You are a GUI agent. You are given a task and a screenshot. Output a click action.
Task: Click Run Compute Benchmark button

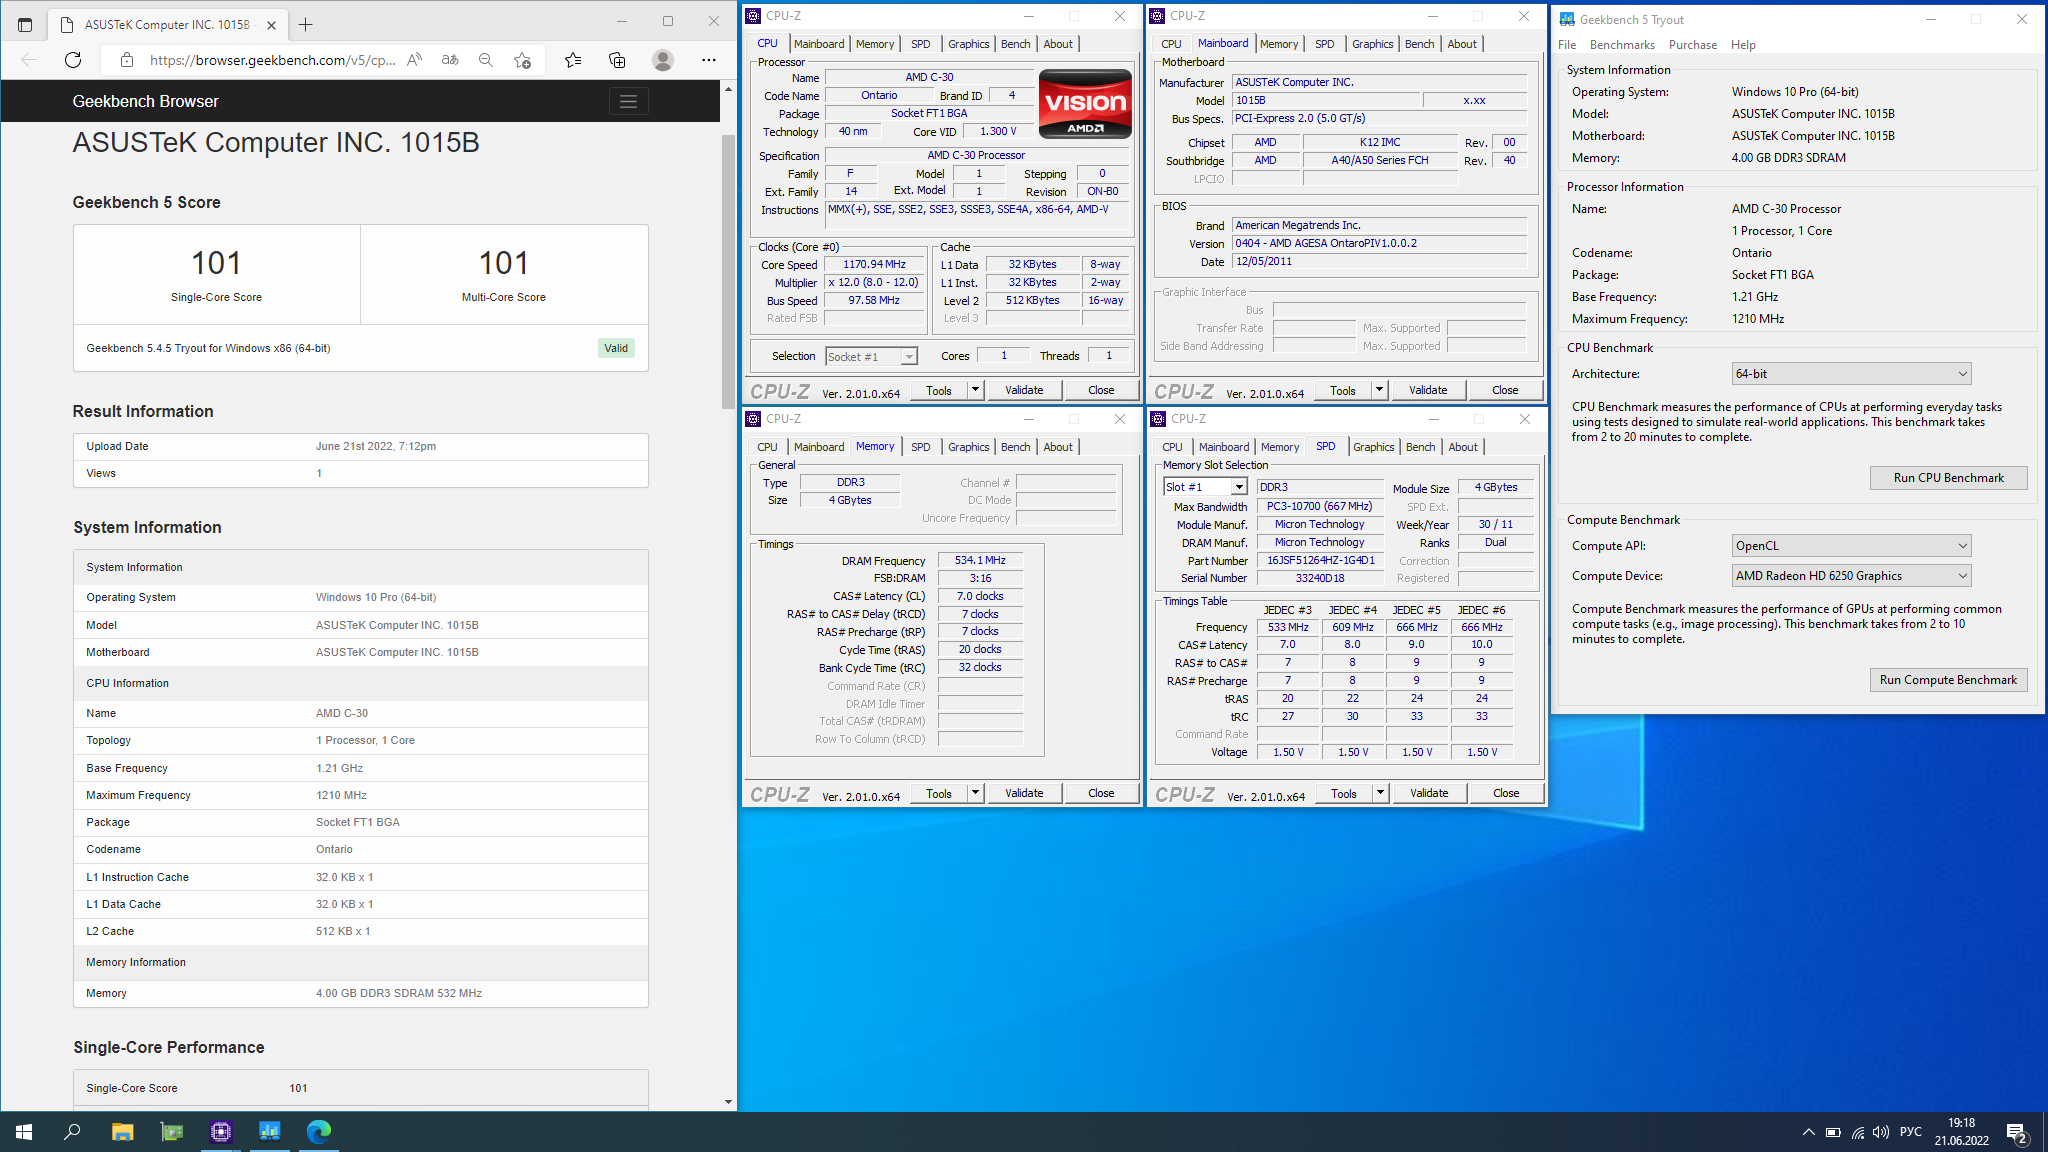point(1948,680)
